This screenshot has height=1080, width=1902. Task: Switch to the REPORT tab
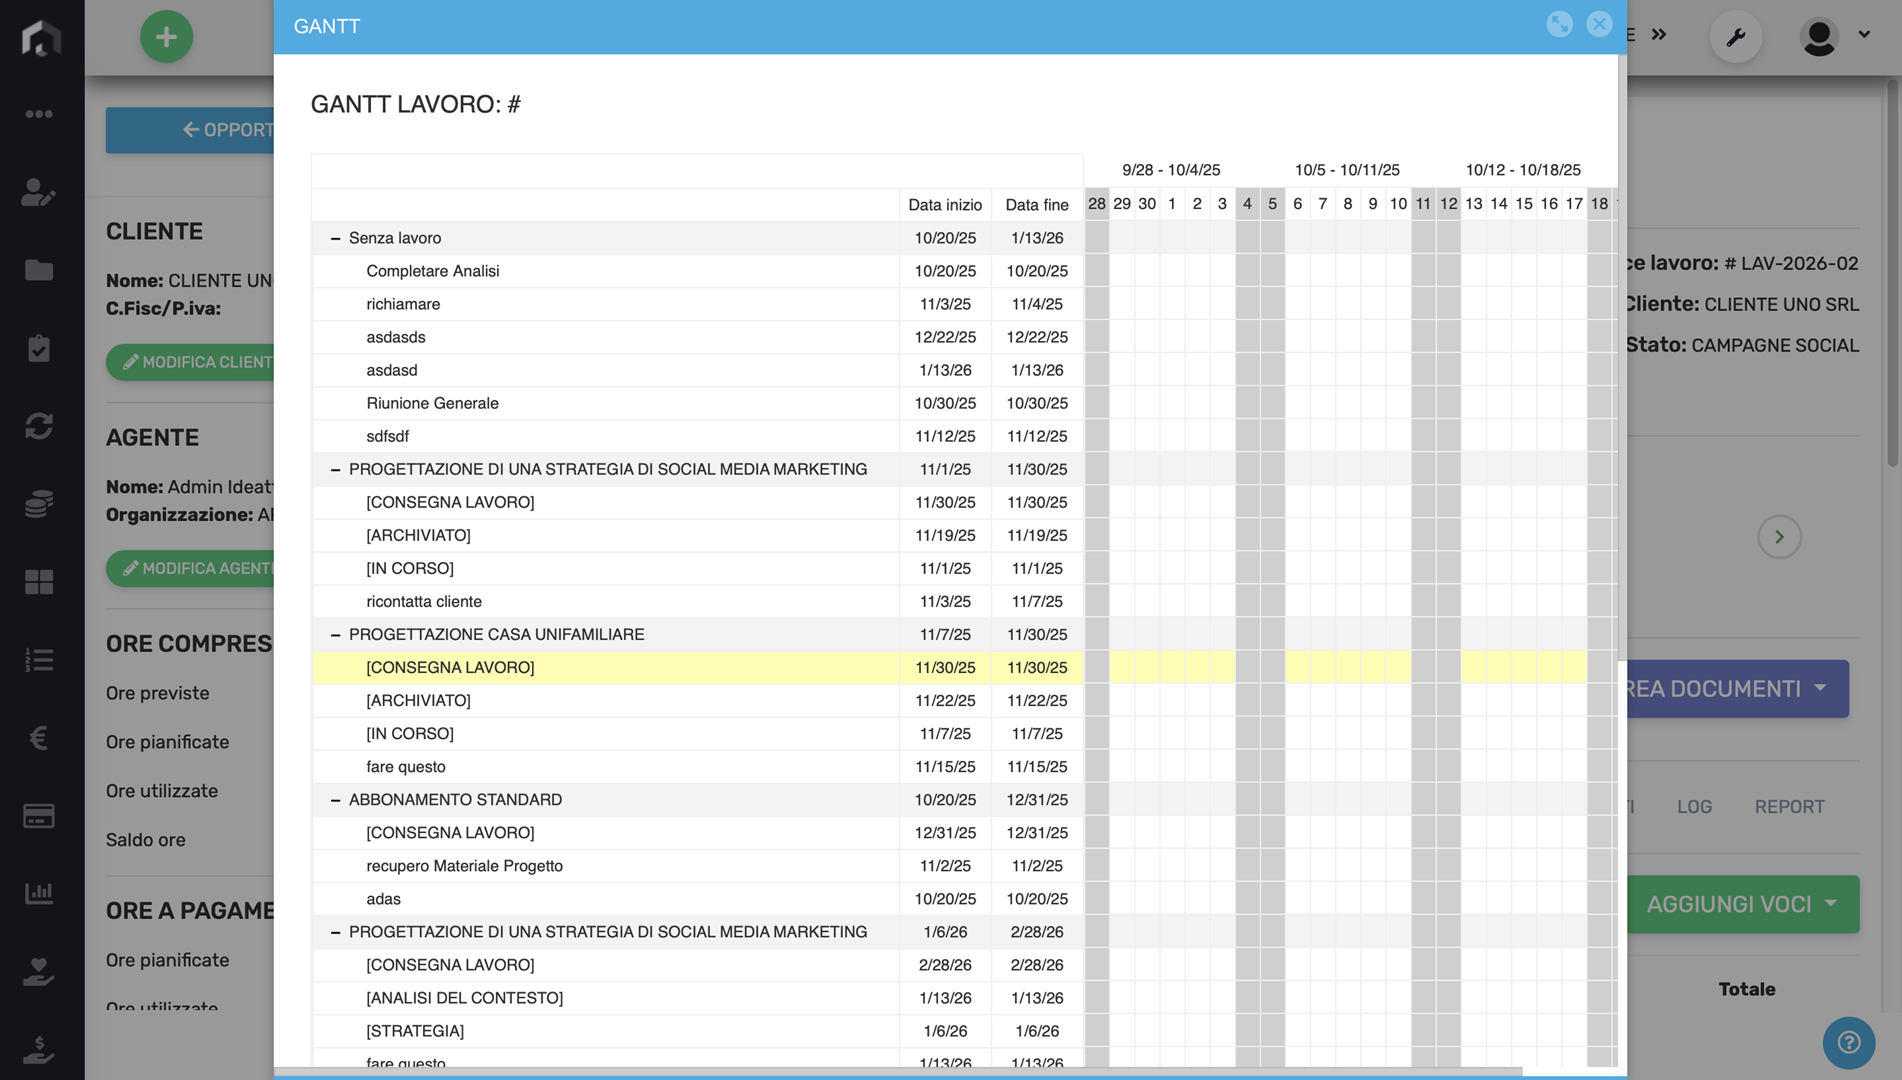(1789, 807)
